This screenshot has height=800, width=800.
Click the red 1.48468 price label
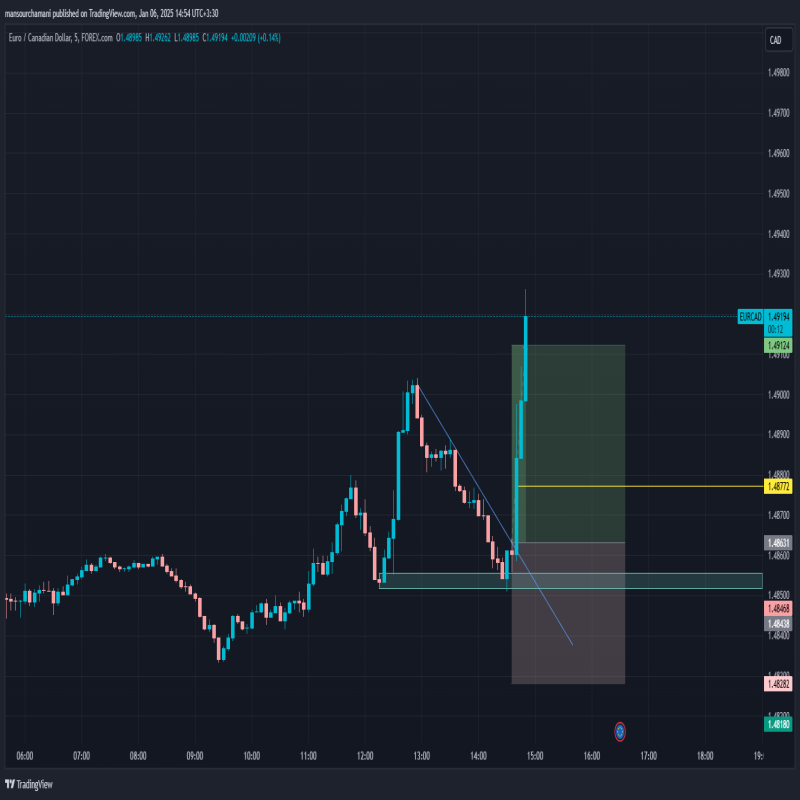coord(778,608)
